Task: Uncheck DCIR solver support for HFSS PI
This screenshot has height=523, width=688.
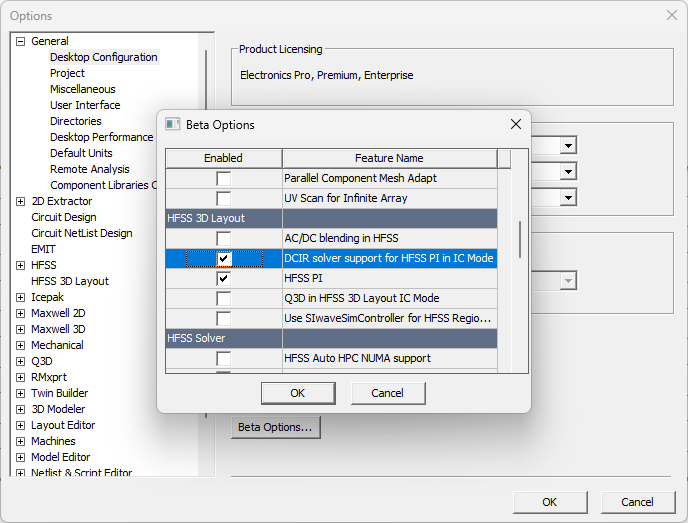Action: click(x=224, y=258)
